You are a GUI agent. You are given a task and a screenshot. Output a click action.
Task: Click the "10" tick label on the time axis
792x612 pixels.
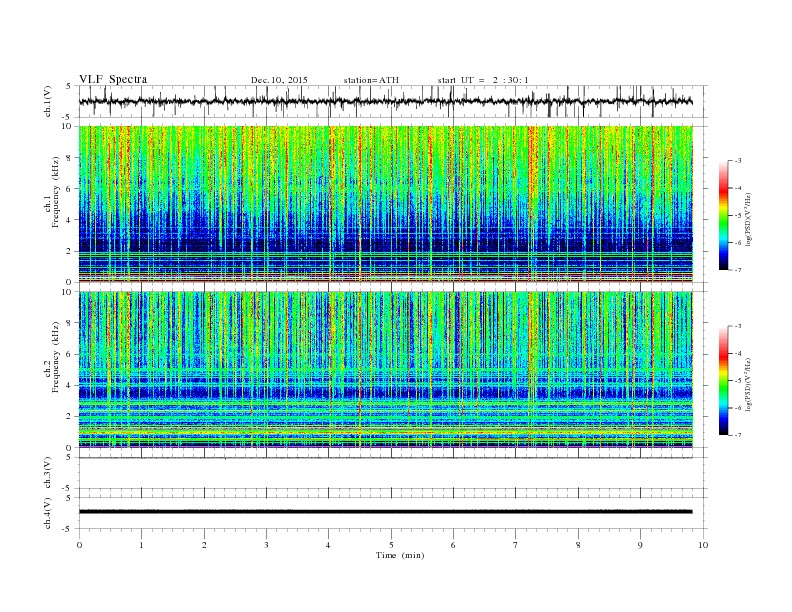click(x=703, y=545)
